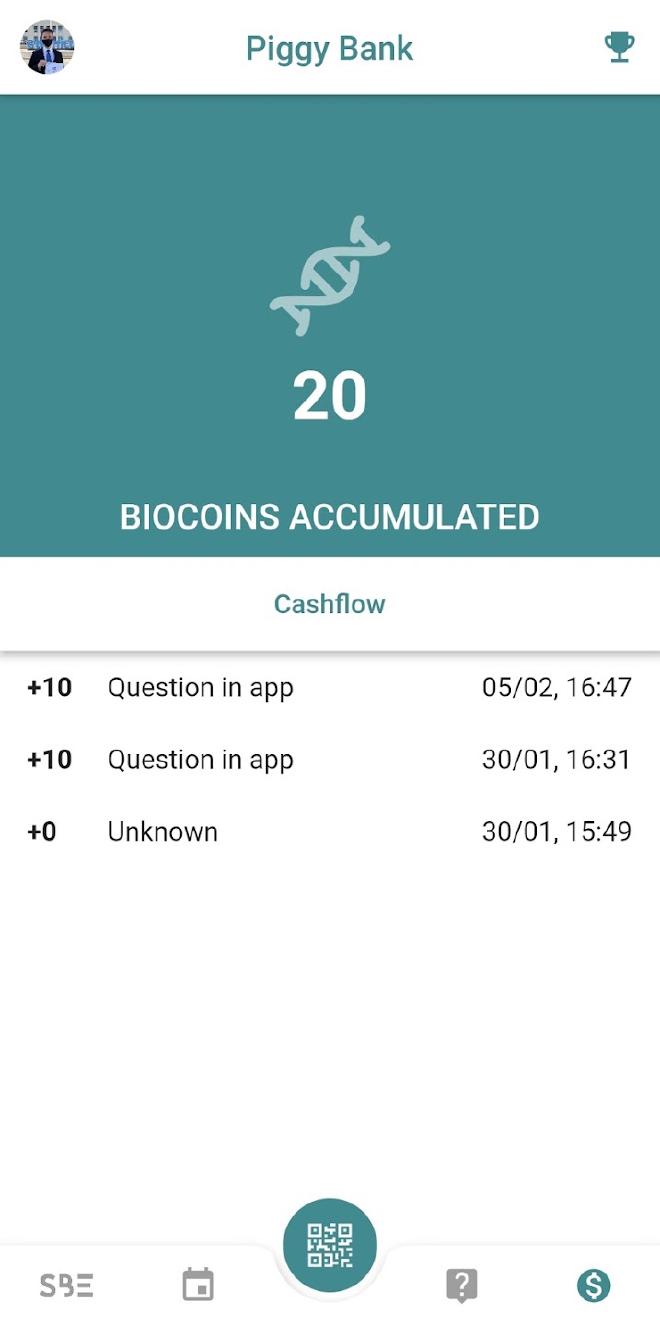Tap the question mark quiz icon

point(461,1286)
